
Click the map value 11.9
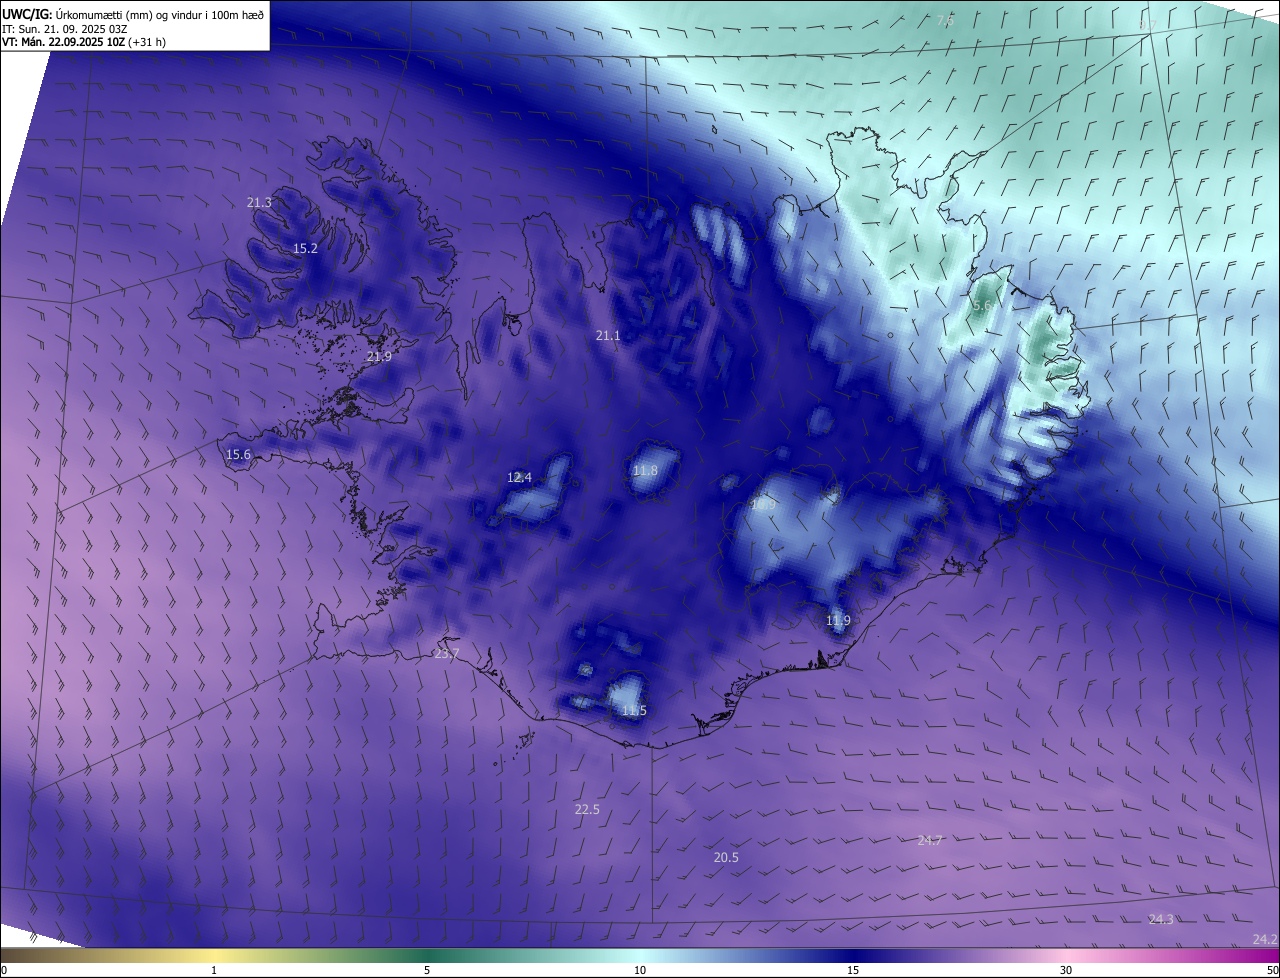point(838,620)
